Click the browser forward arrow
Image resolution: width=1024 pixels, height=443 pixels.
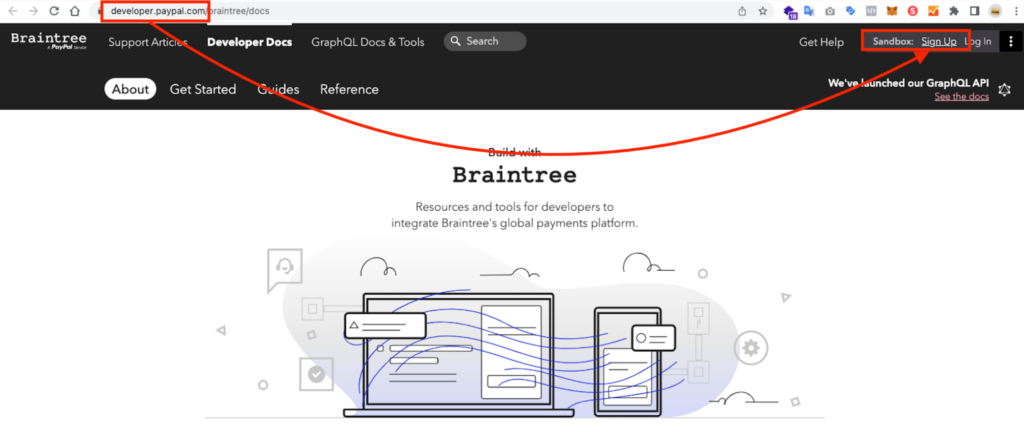[x=33, y=11]
